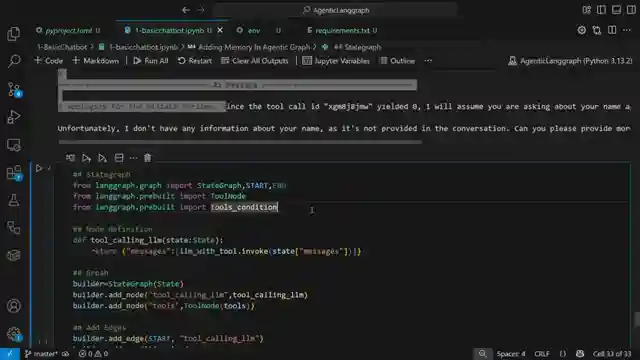Open the Remote Explorer view
This screenshot has height=360, width=640.
13,145
